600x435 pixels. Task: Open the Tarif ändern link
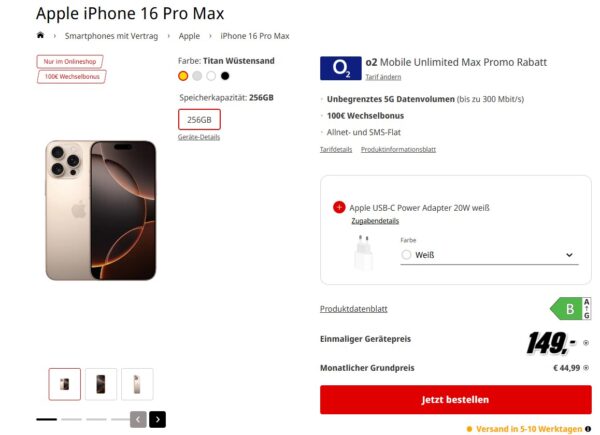pos(383,77)
